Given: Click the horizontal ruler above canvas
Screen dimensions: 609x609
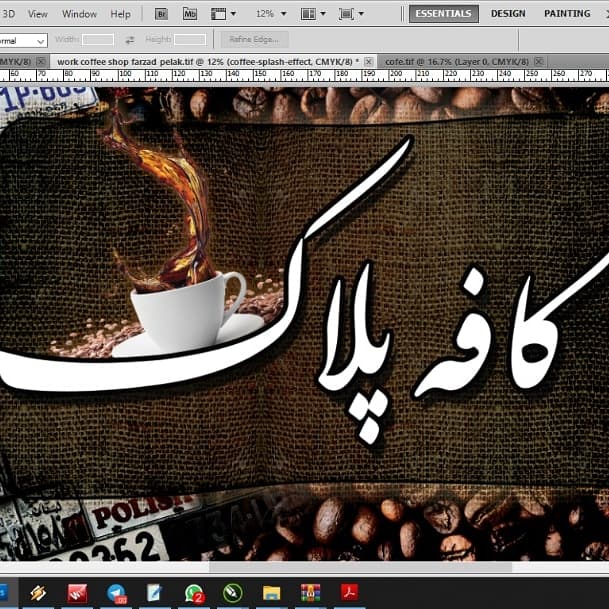Looking at the screenshot, I should [x=304, y=75].
